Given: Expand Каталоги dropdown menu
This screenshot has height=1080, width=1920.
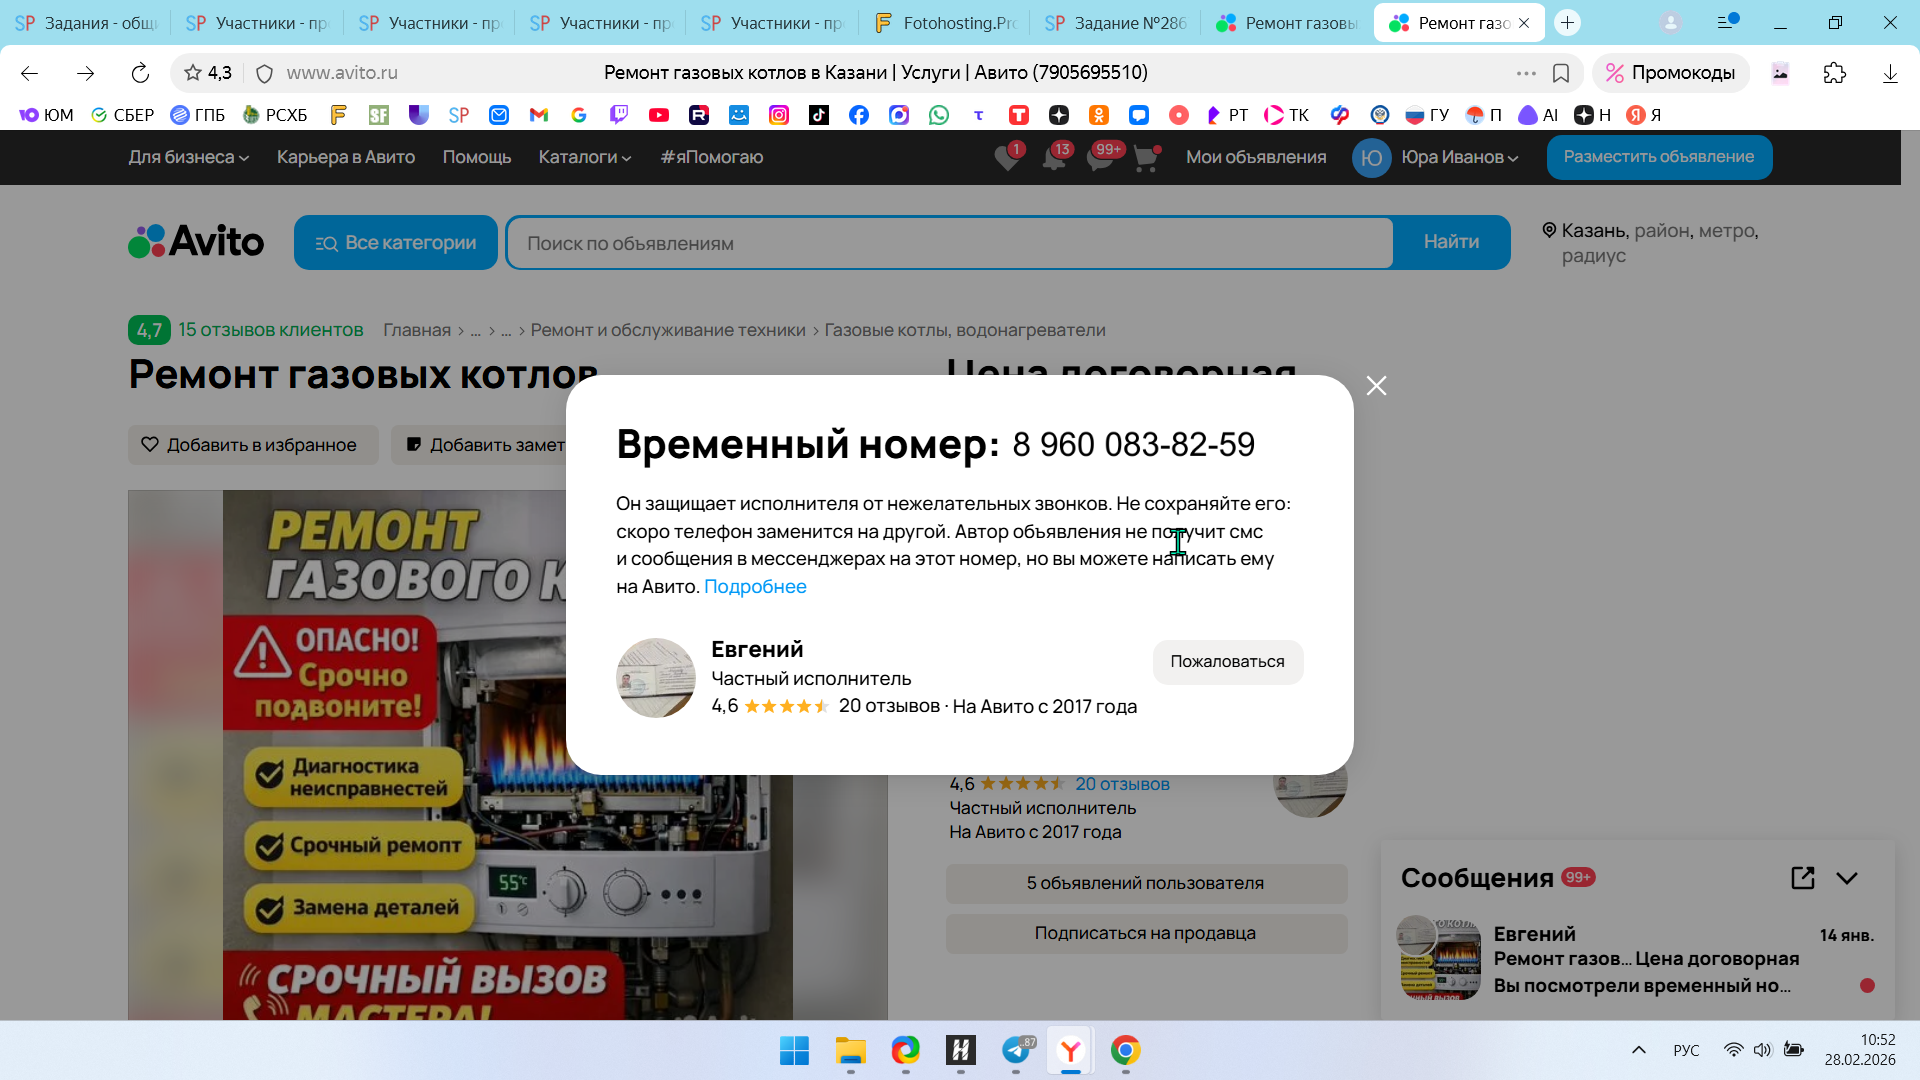Looking at the screenshot, I should click(584, 157).
